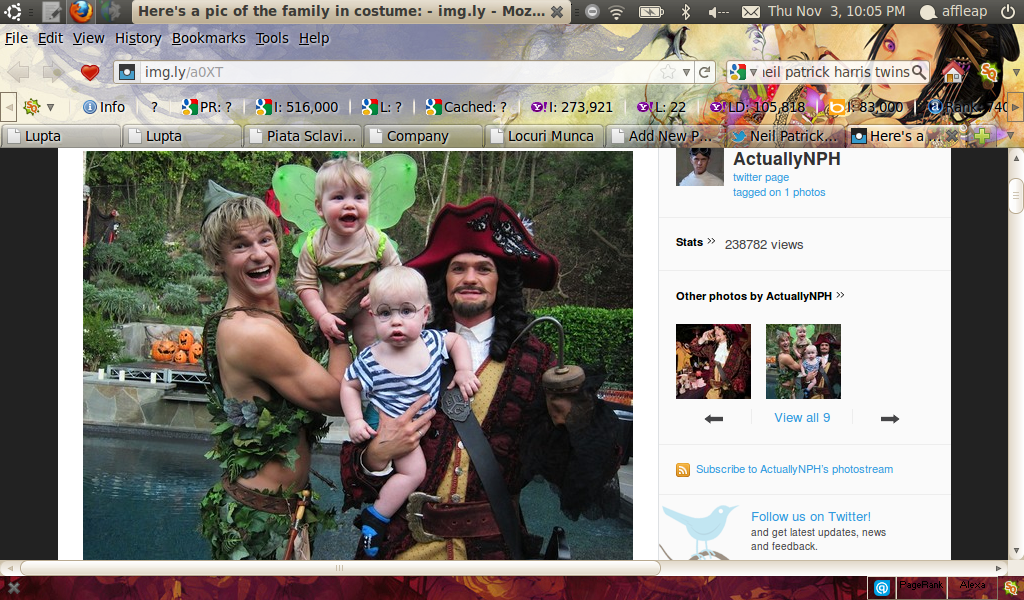Open the battery indicator menu
Screen dimensions: 1024x600
650,11
